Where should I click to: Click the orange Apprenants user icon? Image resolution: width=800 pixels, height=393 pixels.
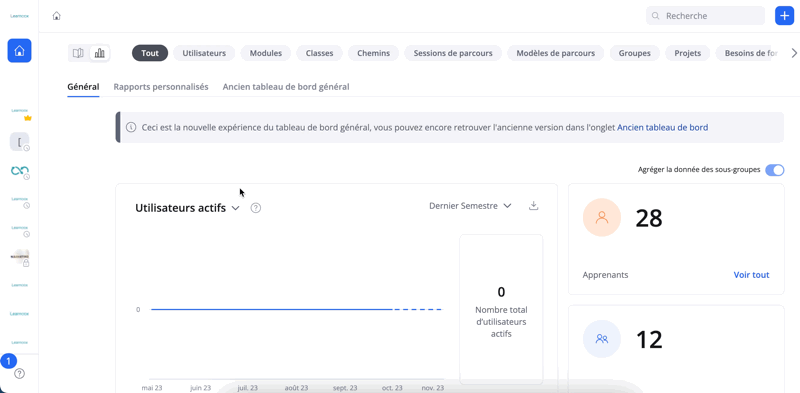[602, 217]
